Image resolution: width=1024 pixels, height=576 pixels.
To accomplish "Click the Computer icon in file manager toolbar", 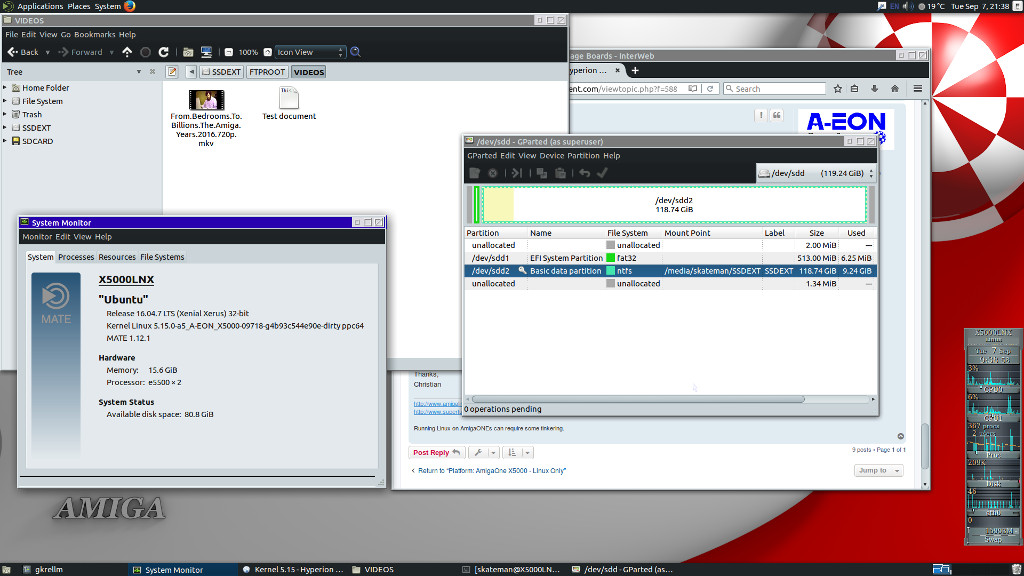I will point(206,52).
